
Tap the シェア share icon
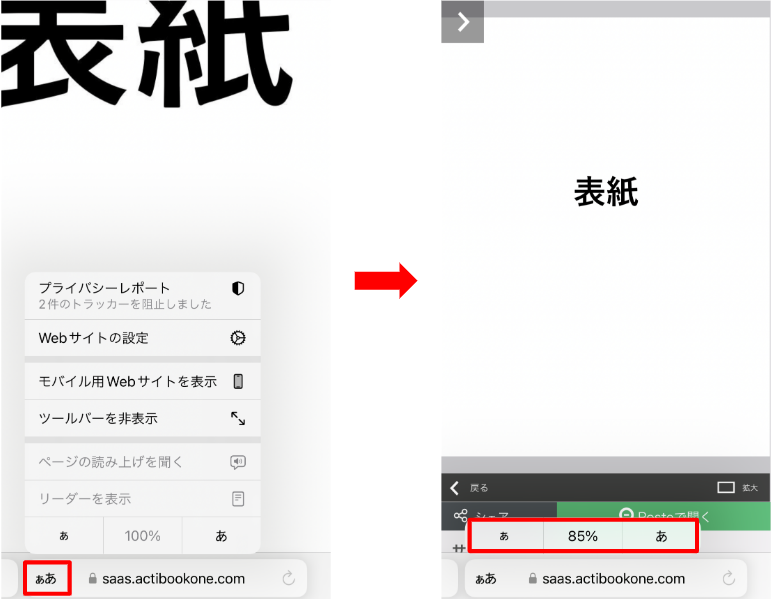point(461,516)
